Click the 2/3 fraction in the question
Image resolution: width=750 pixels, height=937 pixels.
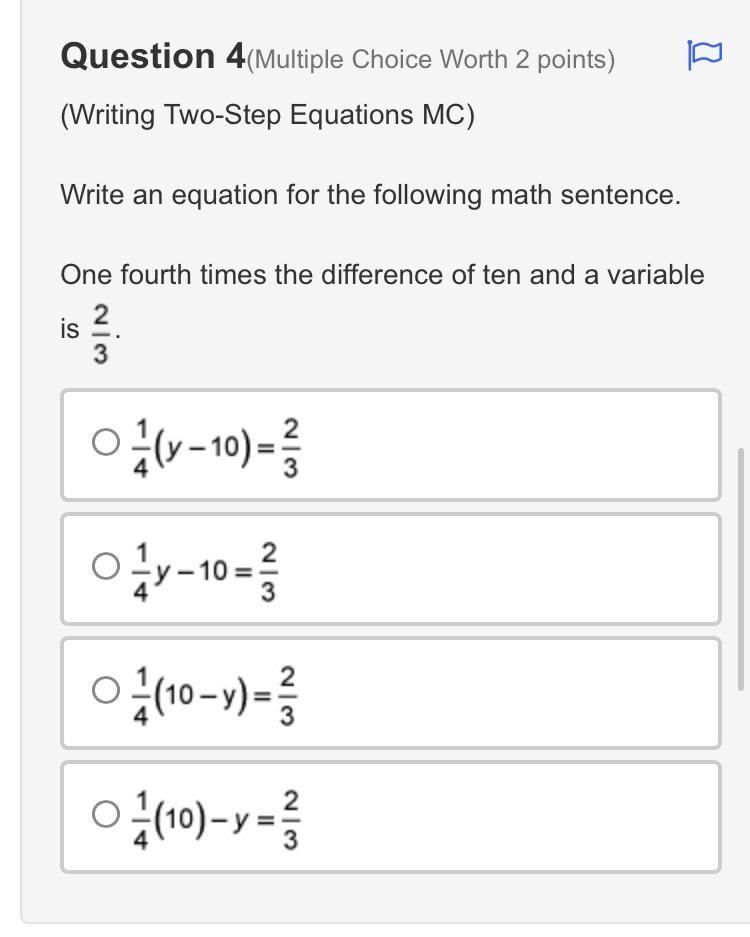(101, 334)
